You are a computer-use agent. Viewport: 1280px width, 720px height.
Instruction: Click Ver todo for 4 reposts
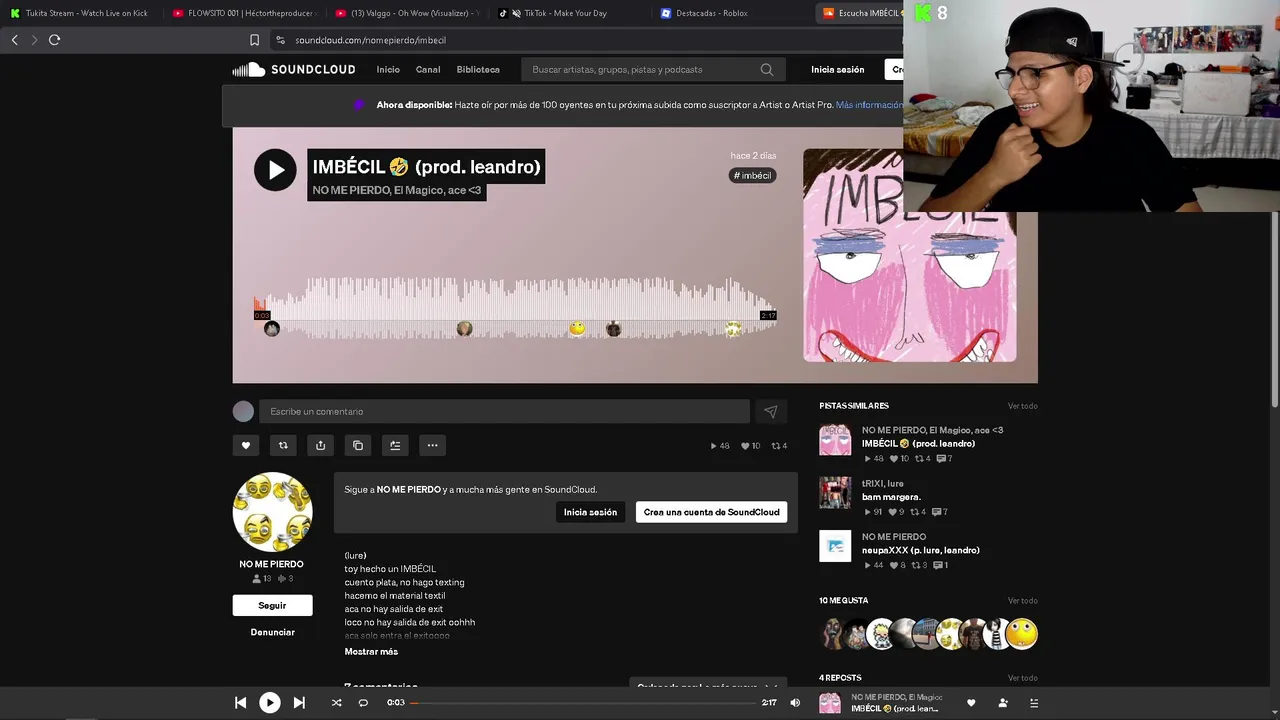pos(1023,678)
